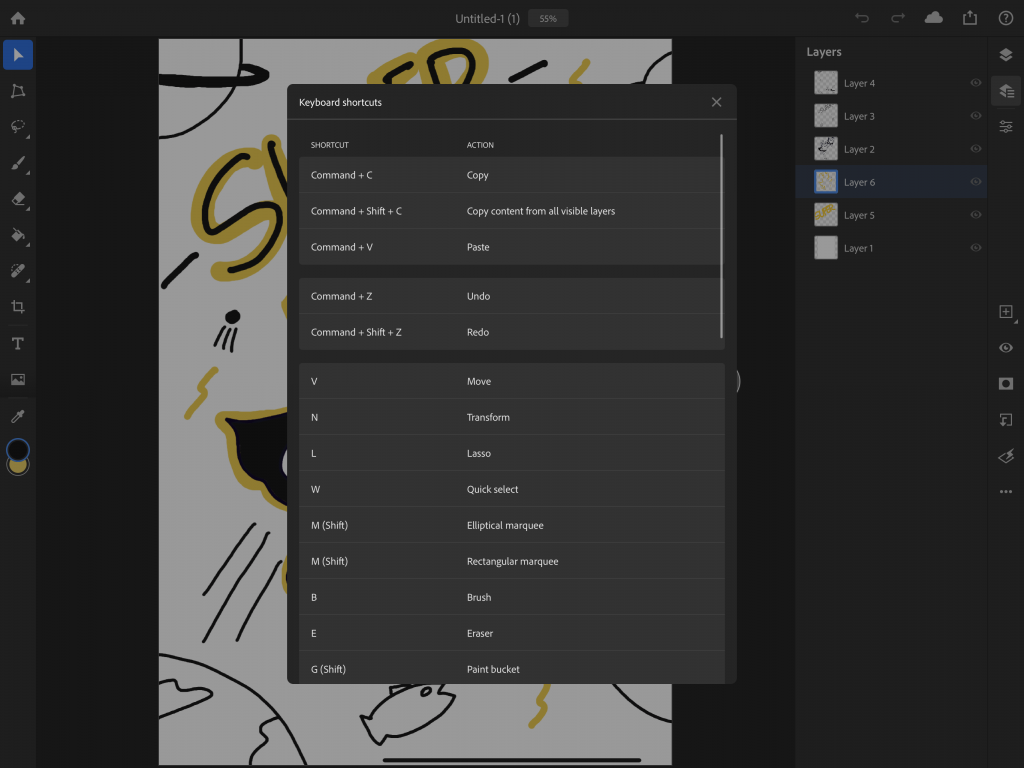
Task: Select the Eraser tool in toolbar
Action: (x=18, y=199)
